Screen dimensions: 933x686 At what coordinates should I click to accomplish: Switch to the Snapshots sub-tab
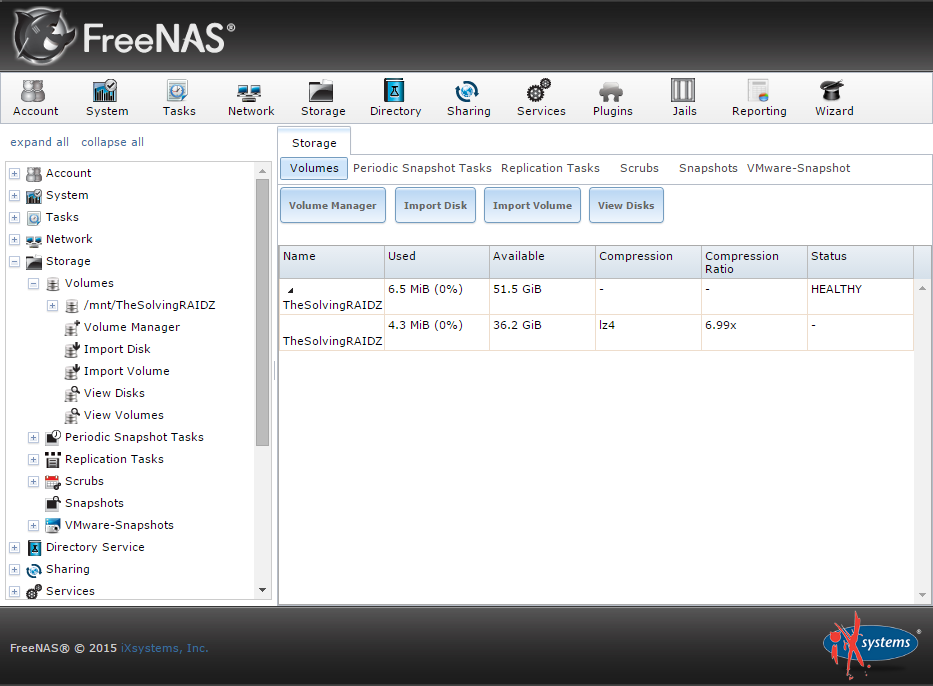coord(708,168)
